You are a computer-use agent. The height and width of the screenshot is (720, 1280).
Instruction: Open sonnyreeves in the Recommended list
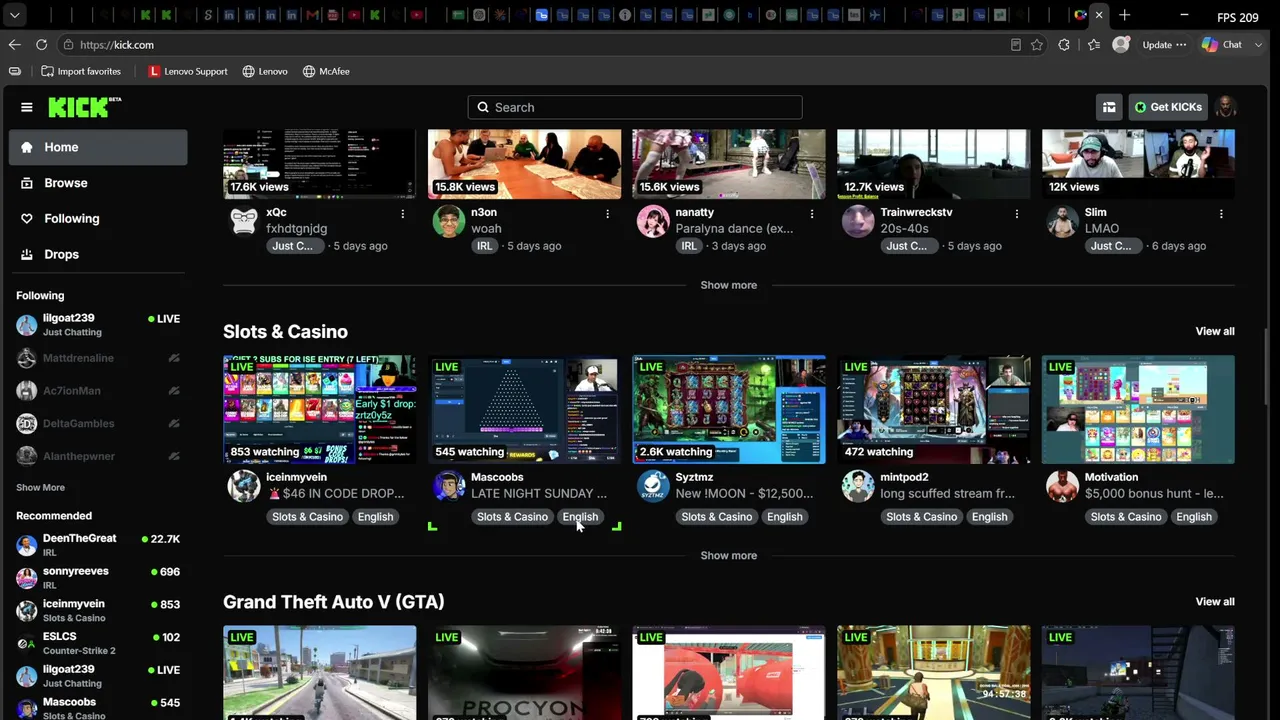98,578
